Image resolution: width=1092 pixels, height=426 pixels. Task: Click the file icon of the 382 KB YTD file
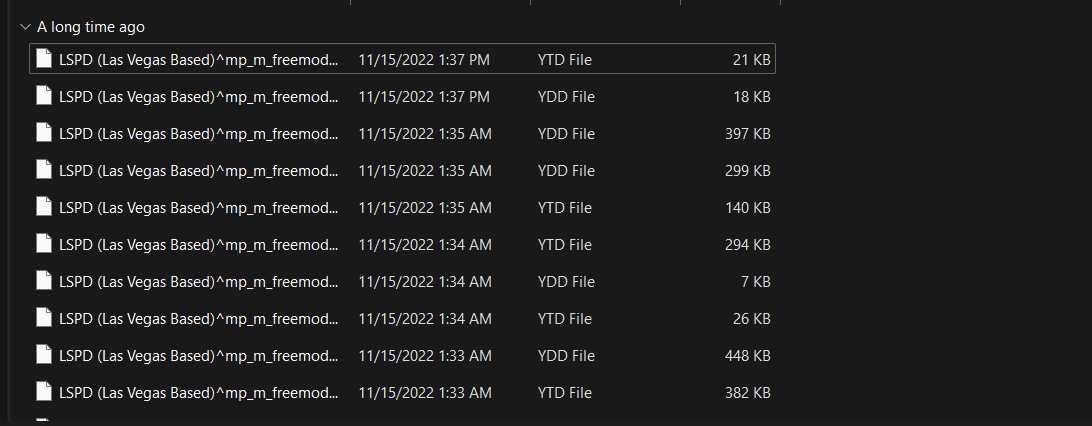[x=43, y=392]
